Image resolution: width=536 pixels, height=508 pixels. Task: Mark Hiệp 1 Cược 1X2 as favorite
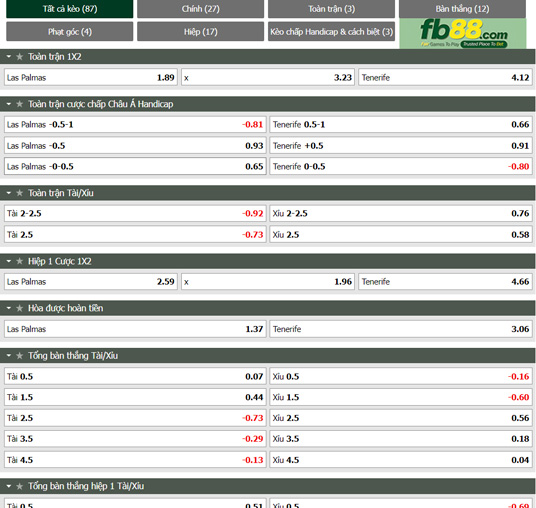pyautogui.click(x=19, y=262)
